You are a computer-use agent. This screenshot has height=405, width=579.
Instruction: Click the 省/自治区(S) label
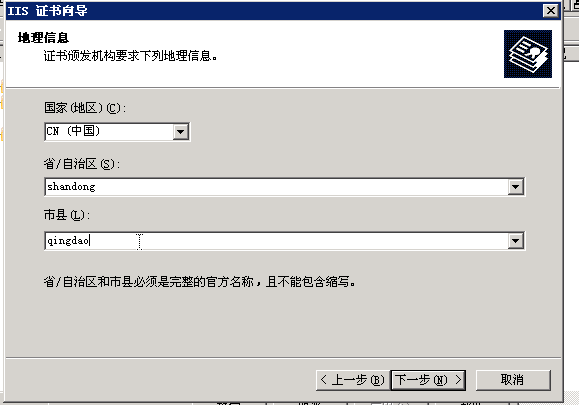click(82, 164)
